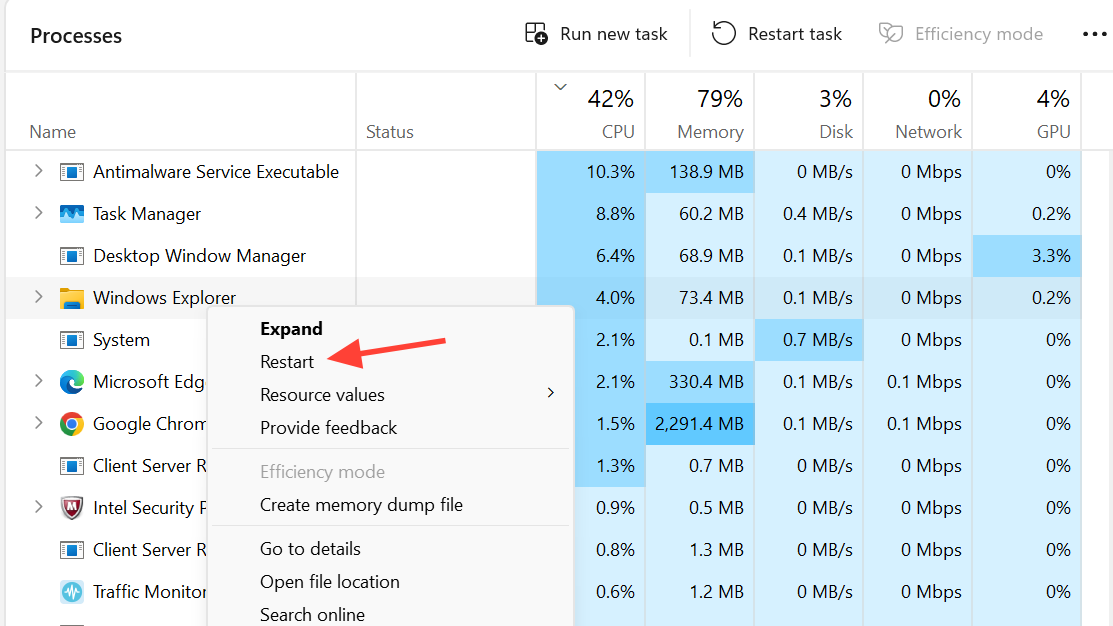
Task: Choose Restart from the context menu
Action: pyautogui.click(x=287, y=361)
